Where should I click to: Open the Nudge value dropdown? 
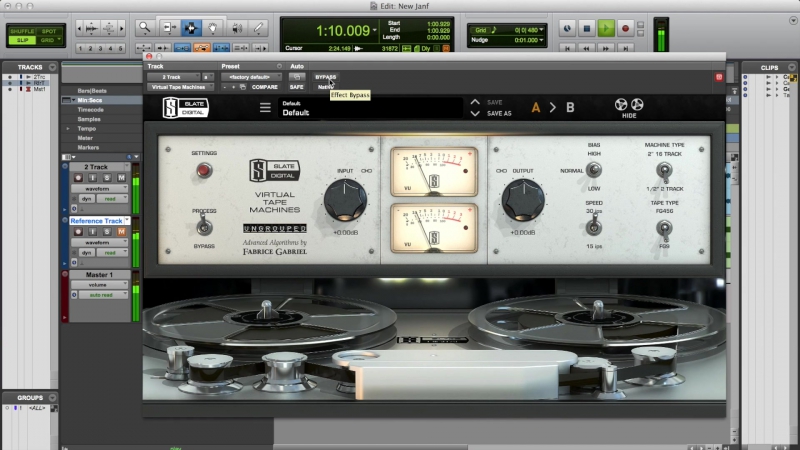click(541, 40)
